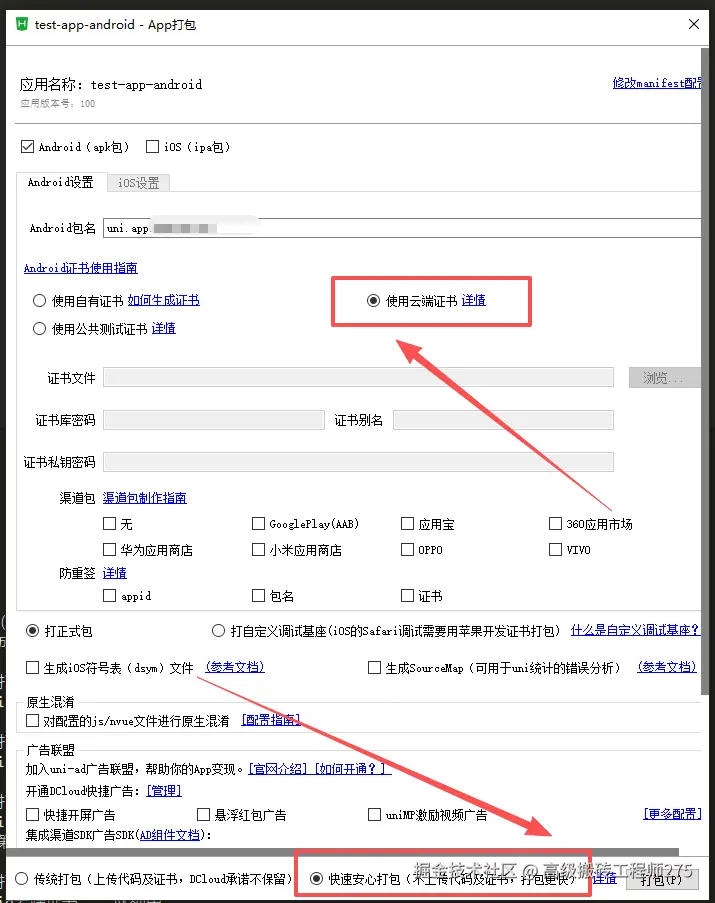Check the GooglePlay(AAB) checkbox

258,523
